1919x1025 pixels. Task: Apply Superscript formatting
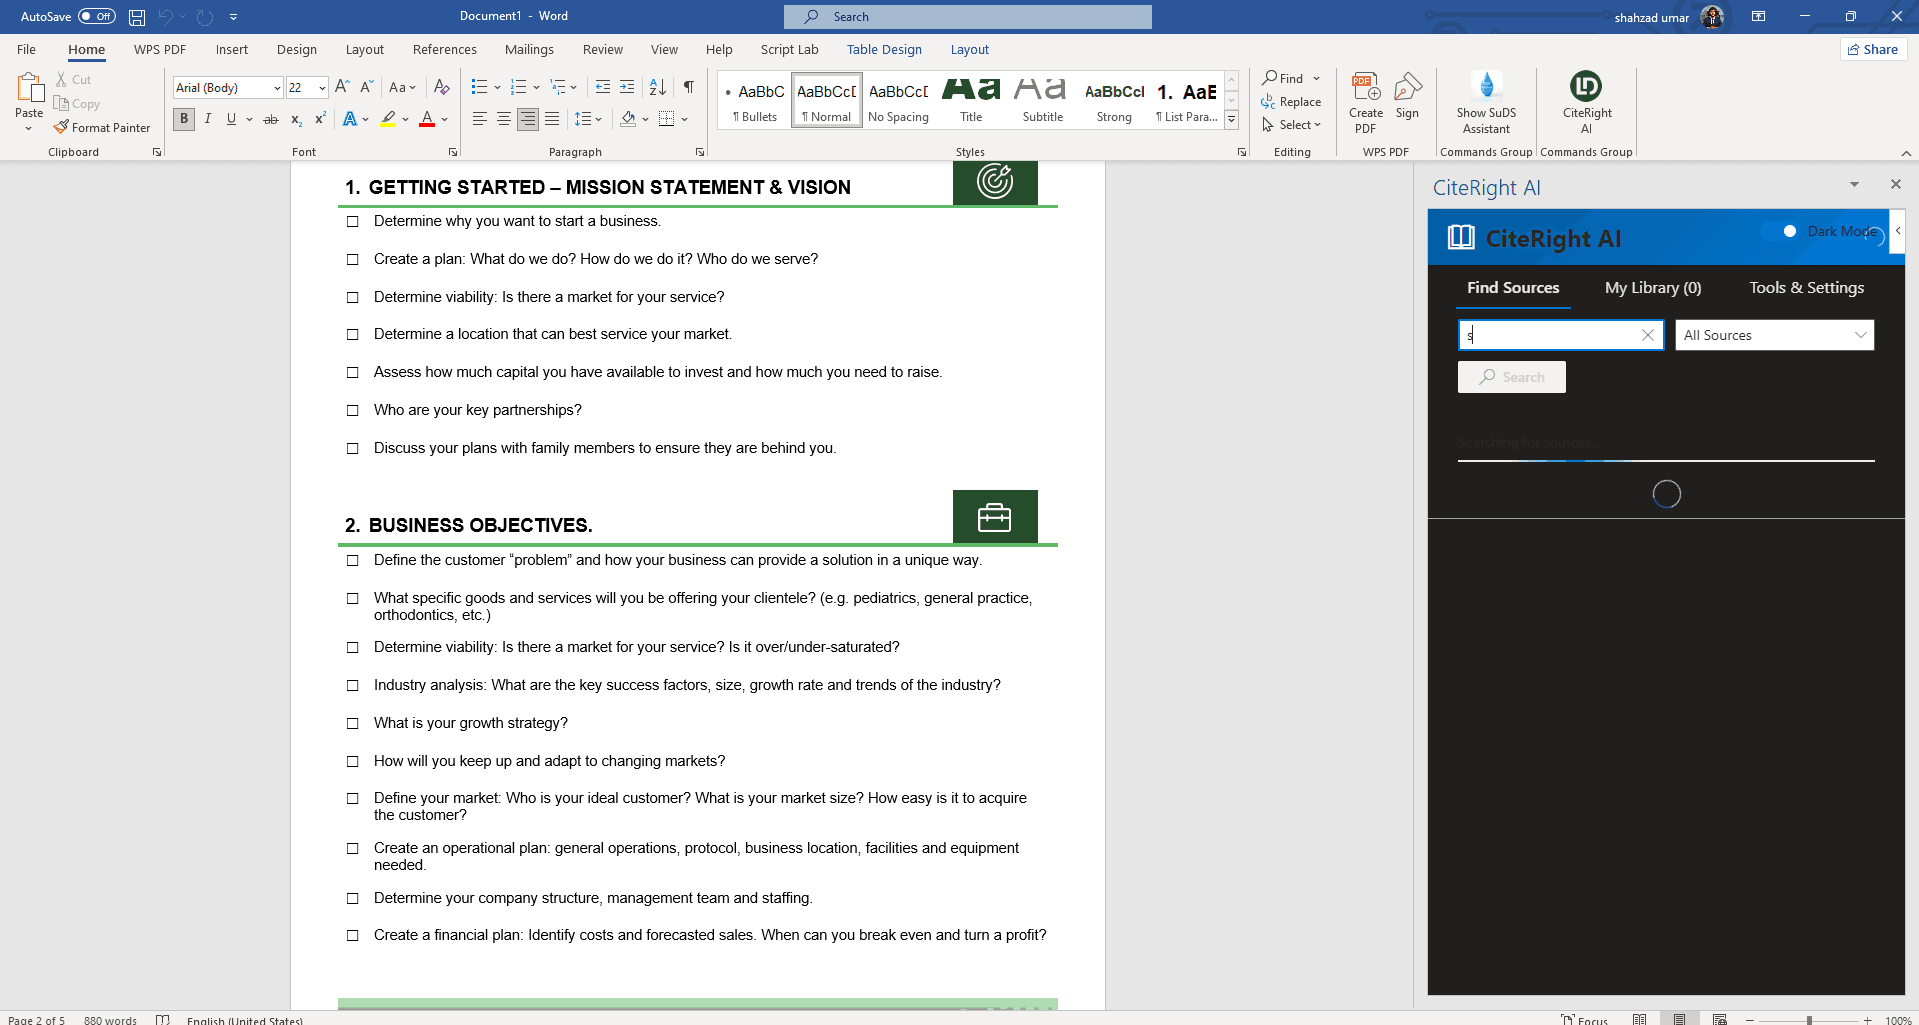320,119
